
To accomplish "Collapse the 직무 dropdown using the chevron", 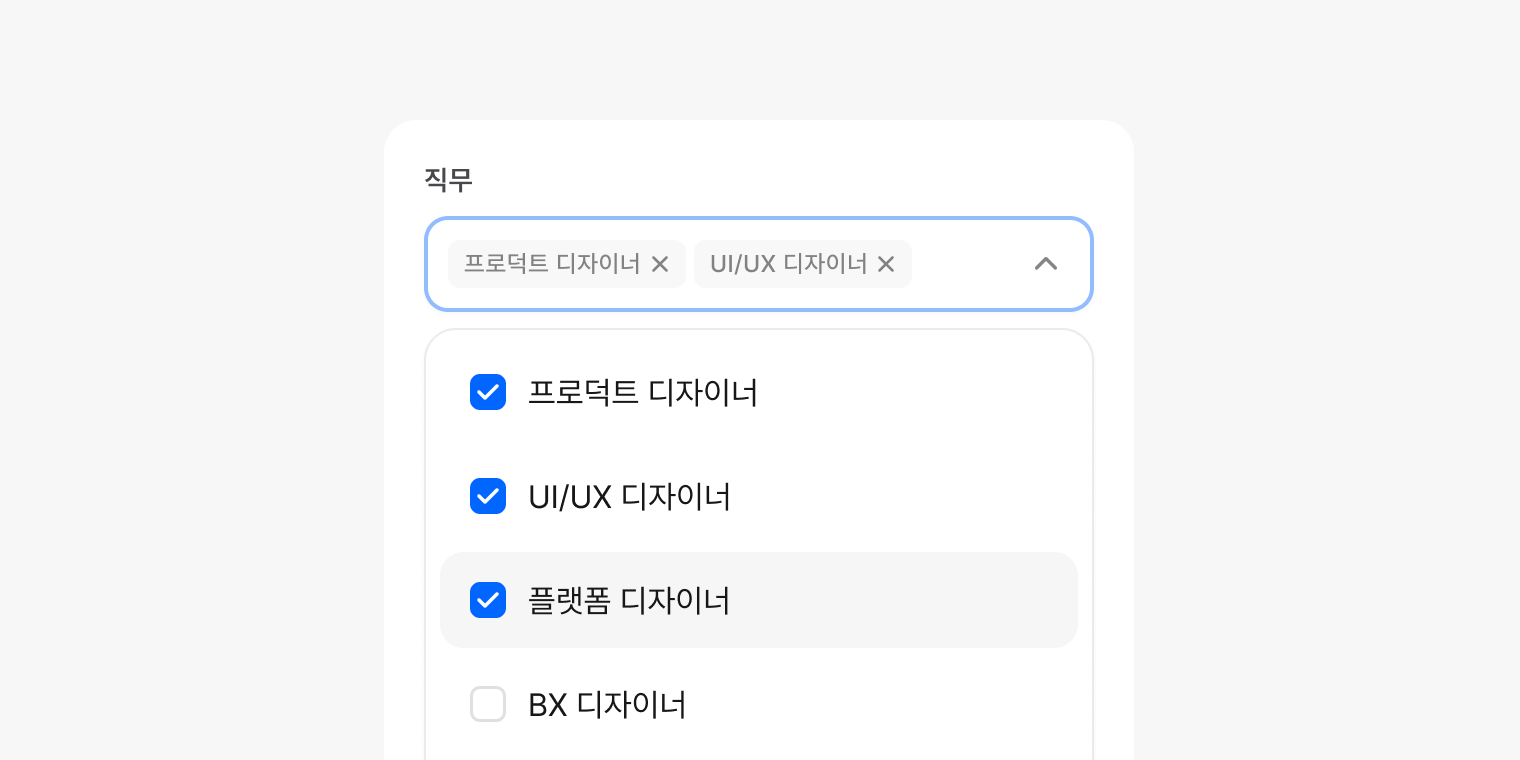I will tap(1045, 264).
